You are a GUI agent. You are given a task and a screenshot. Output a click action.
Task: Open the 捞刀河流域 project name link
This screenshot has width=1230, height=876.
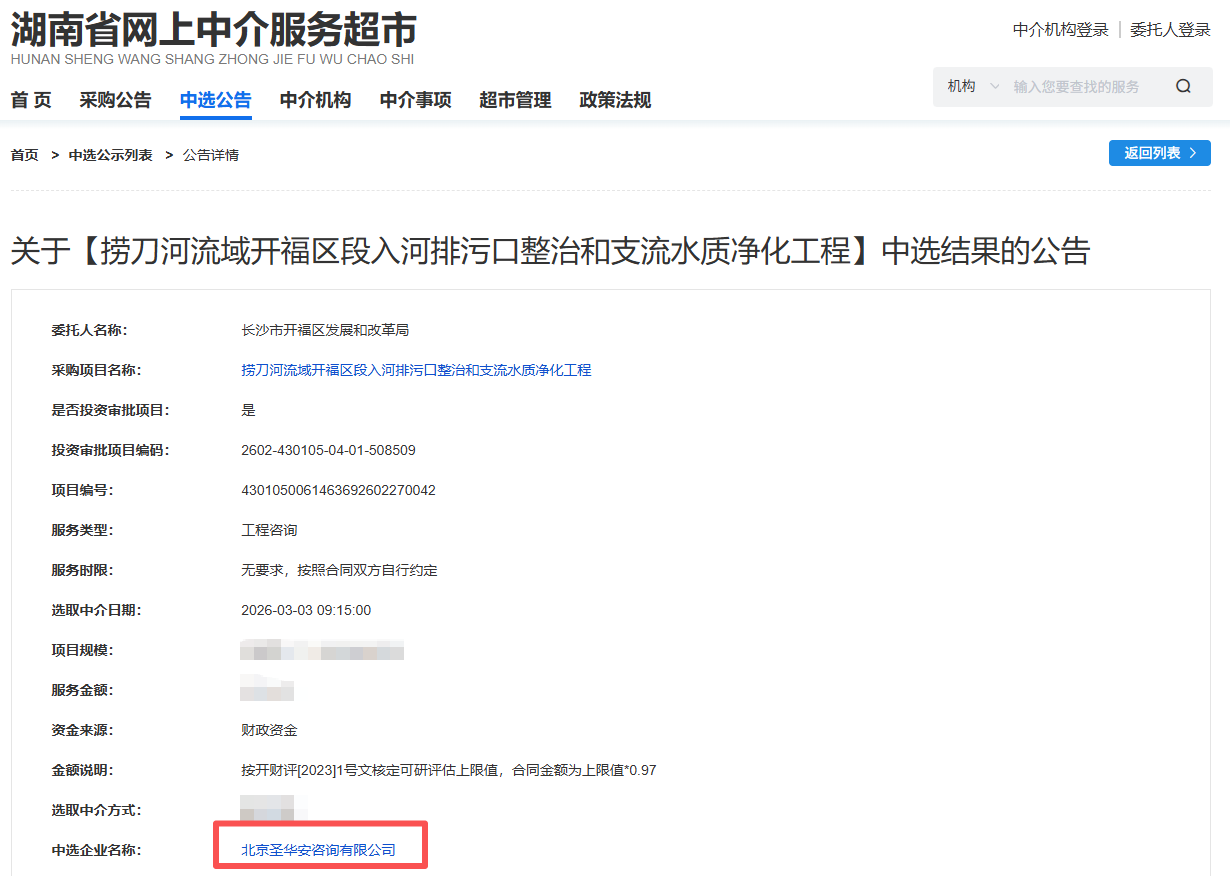pyautogui.click(x=416, y=369)
